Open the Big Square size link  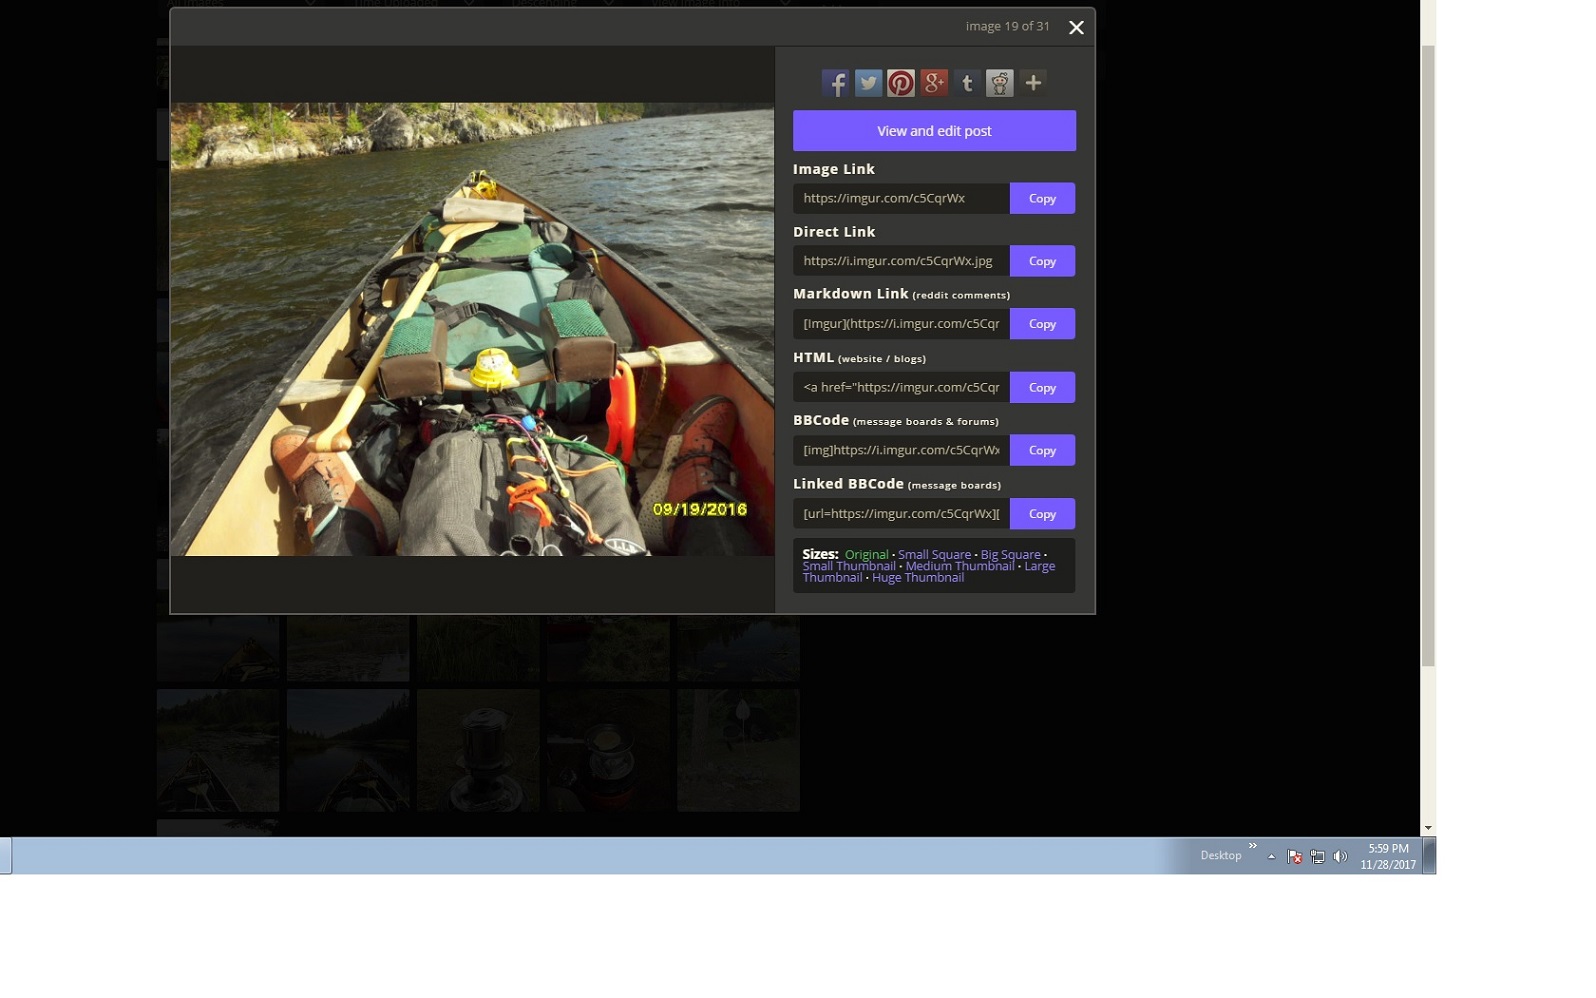click(1010, 554)
